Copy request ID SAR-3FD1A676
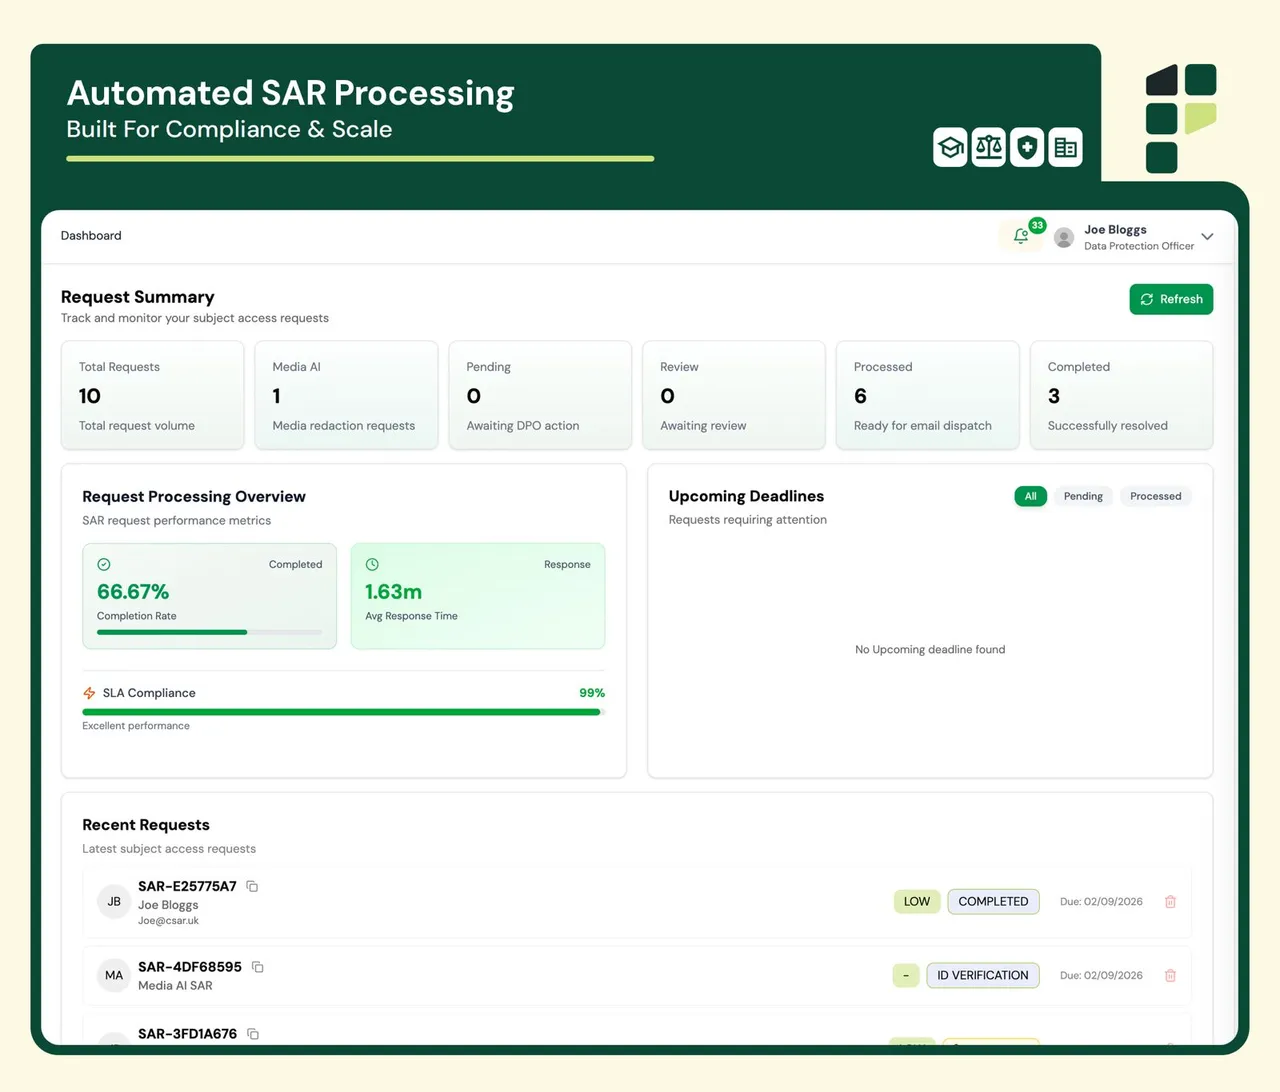This screenshot has height=1092, width=1280. coord(253,1034)
